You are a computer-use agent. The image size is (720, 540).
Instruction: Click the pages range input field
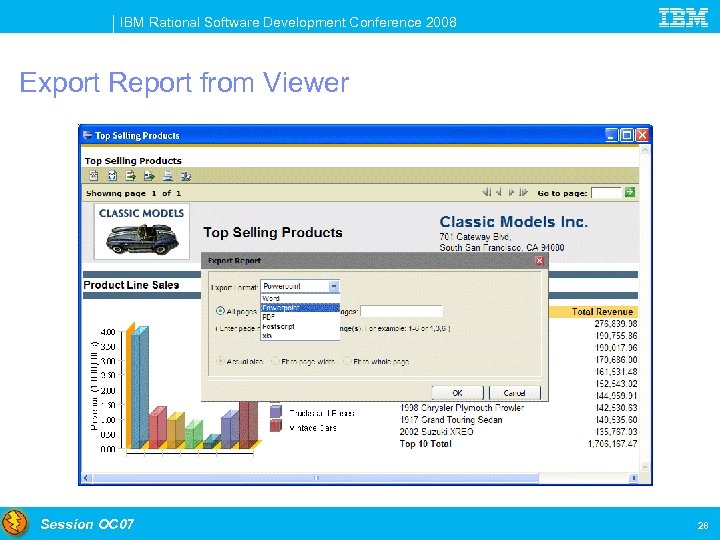pos(402,311)
